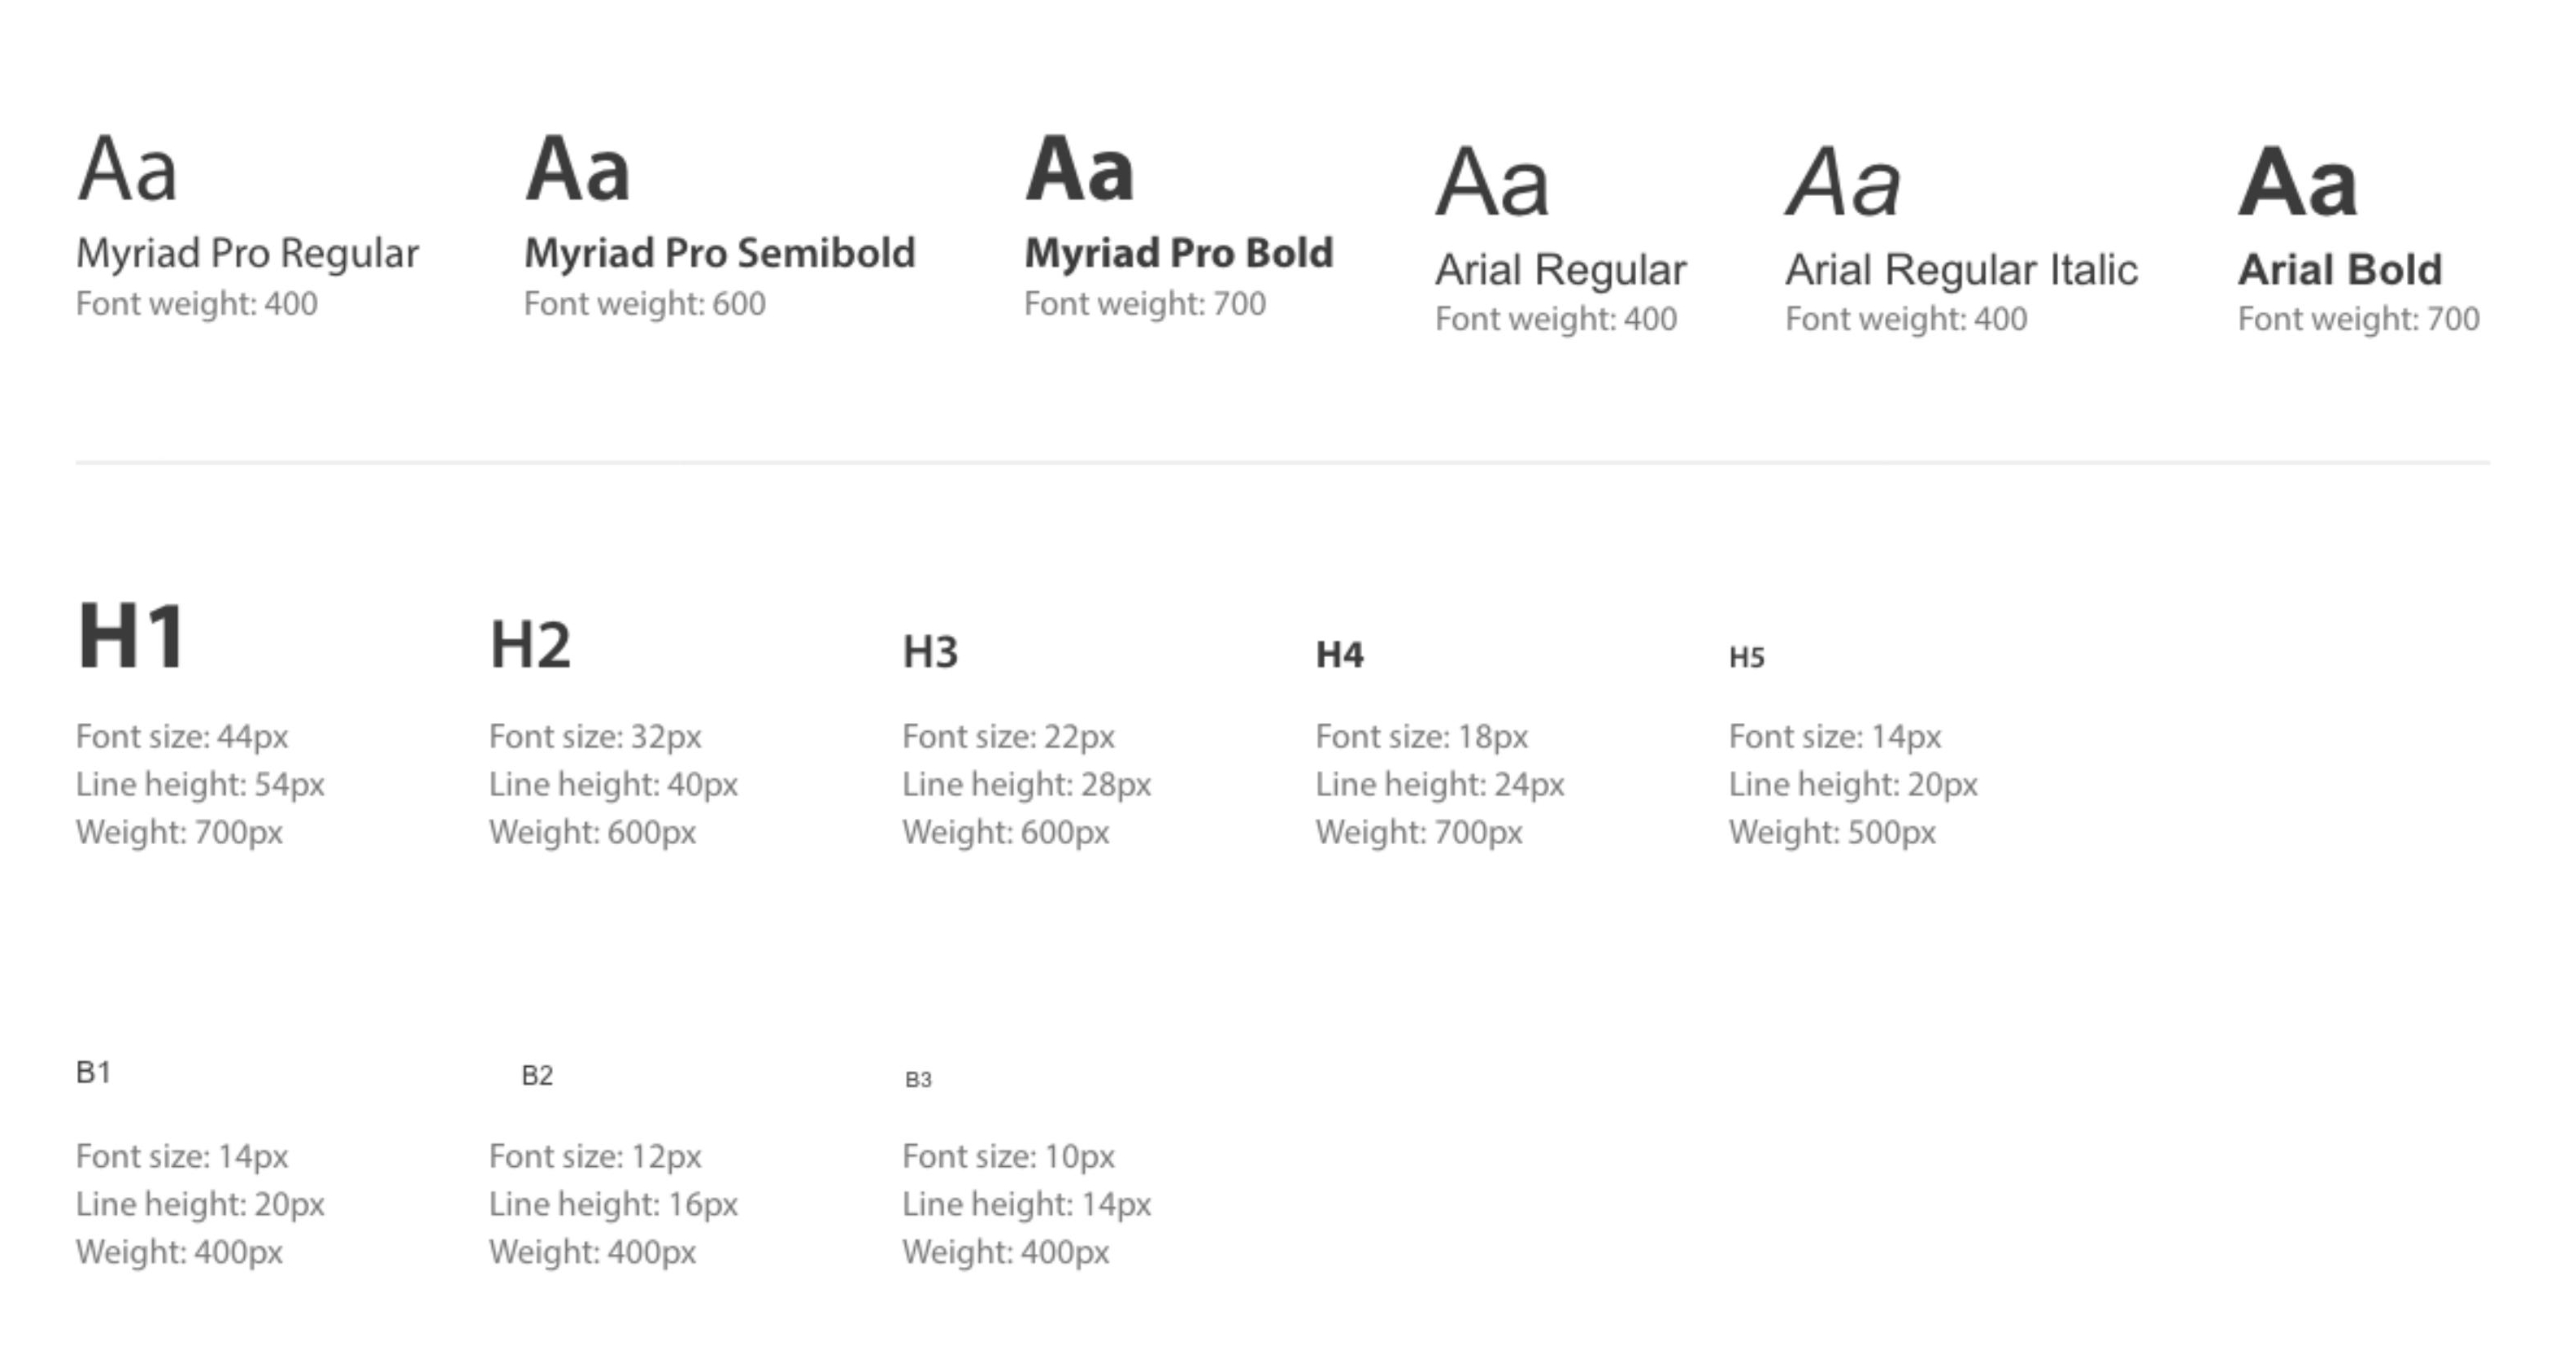The width and height of the screenshot is (2576, 1358).
Task: Click the B2 body text sample
Action: (537, 1076)
